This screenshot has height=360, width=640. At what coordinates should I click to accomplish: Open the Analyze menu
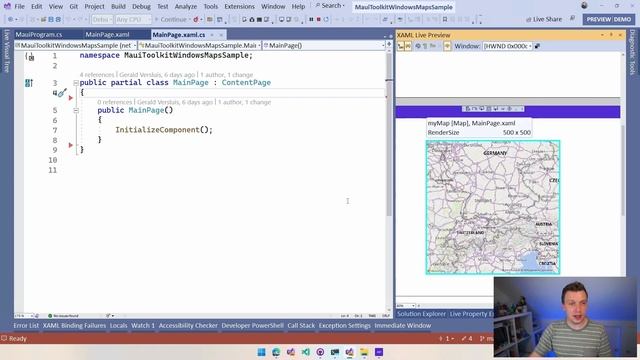coord(186,7)
